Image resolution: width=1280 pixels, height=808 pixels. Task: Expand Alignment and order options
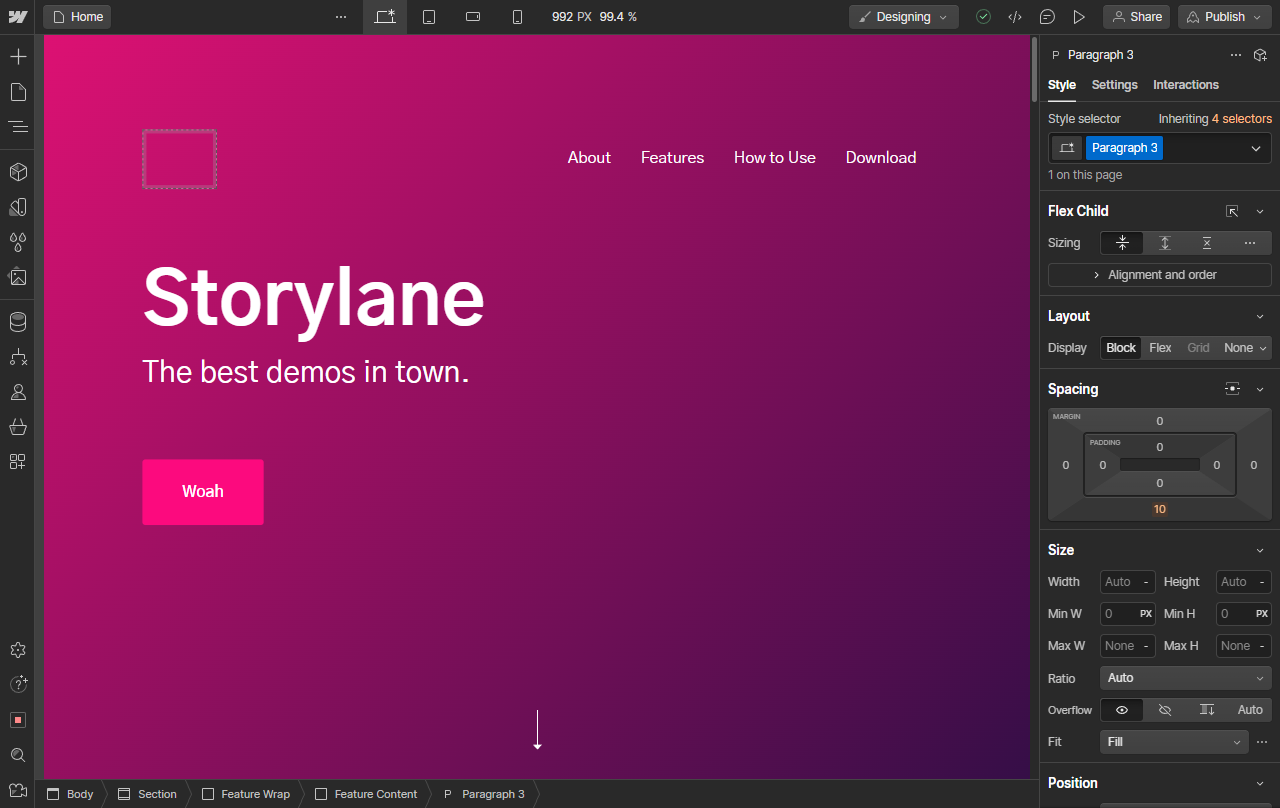click(x=1160, y=275)
